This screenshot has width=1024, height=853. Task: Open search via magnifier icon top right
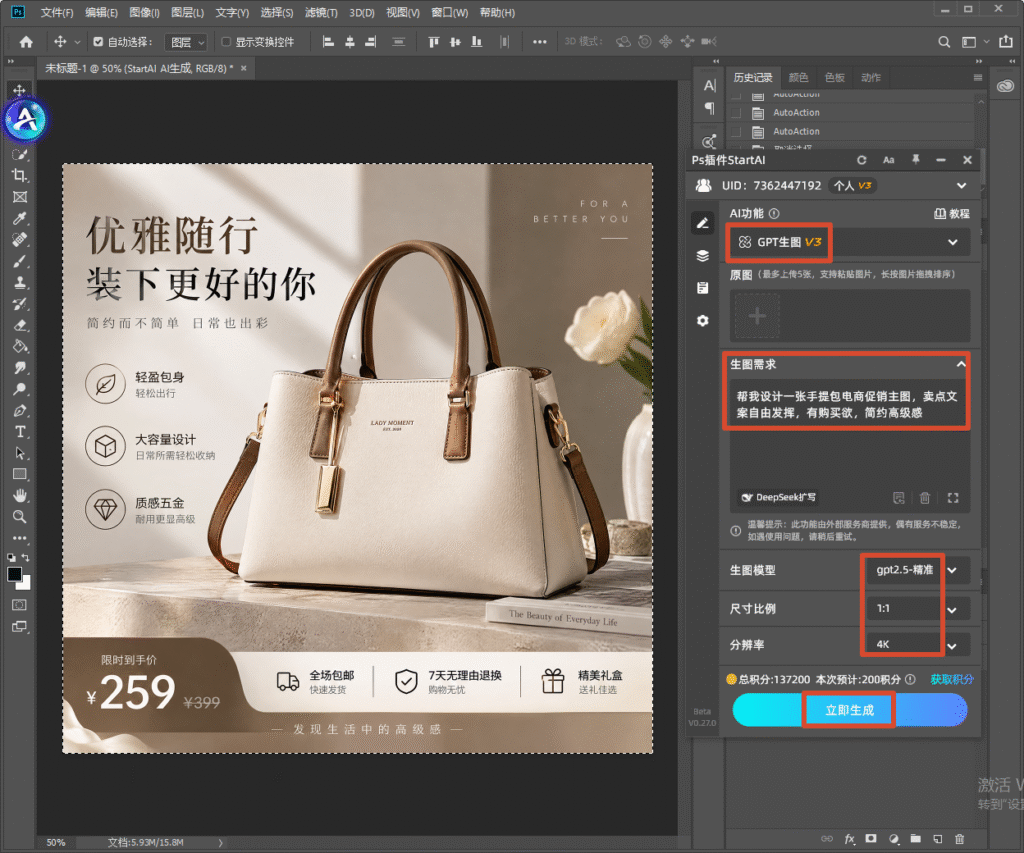point(944,42)
